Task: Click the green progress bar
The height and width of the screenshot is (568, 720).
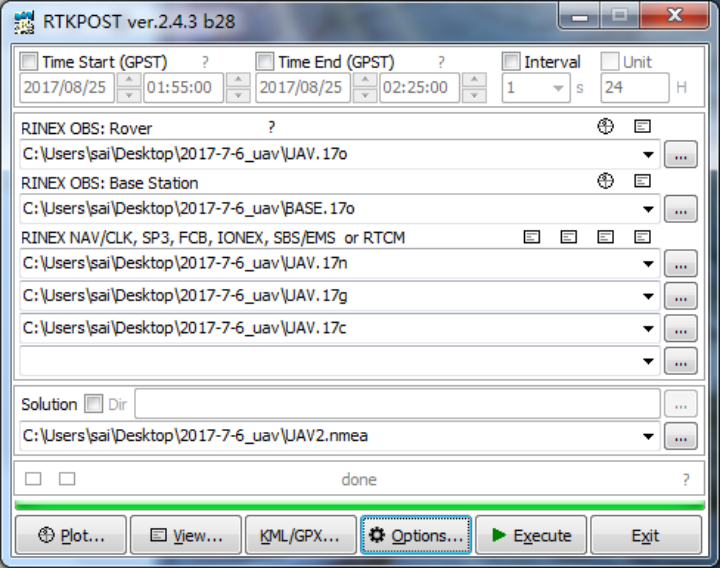Action: (x=360, y=506)
